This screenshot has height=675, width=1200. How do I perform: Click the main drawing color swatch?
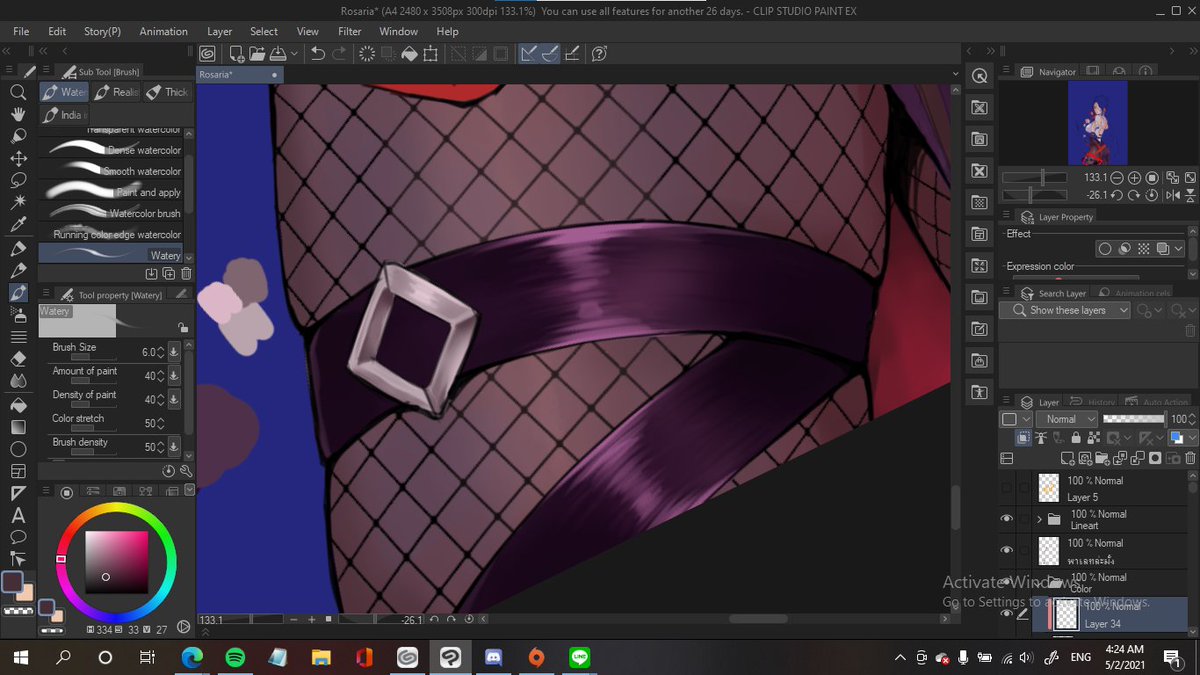point(12,582)
